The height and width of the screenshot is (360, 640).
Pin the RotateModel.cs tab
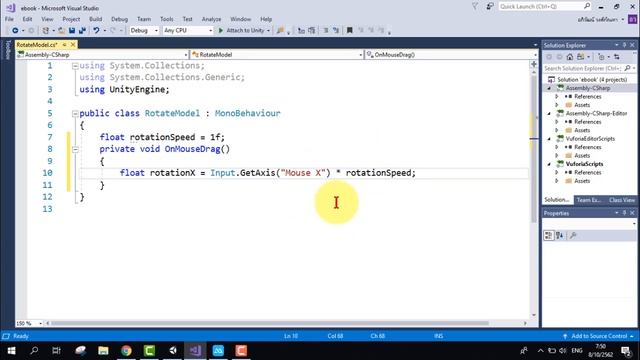coord(64,44)
